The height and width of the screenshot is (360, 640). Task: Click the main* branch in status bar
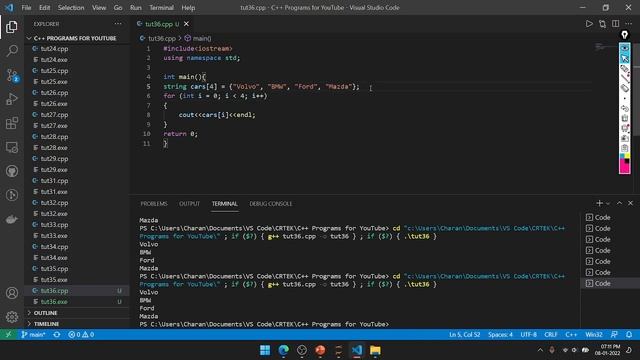[x=33, y=335]
